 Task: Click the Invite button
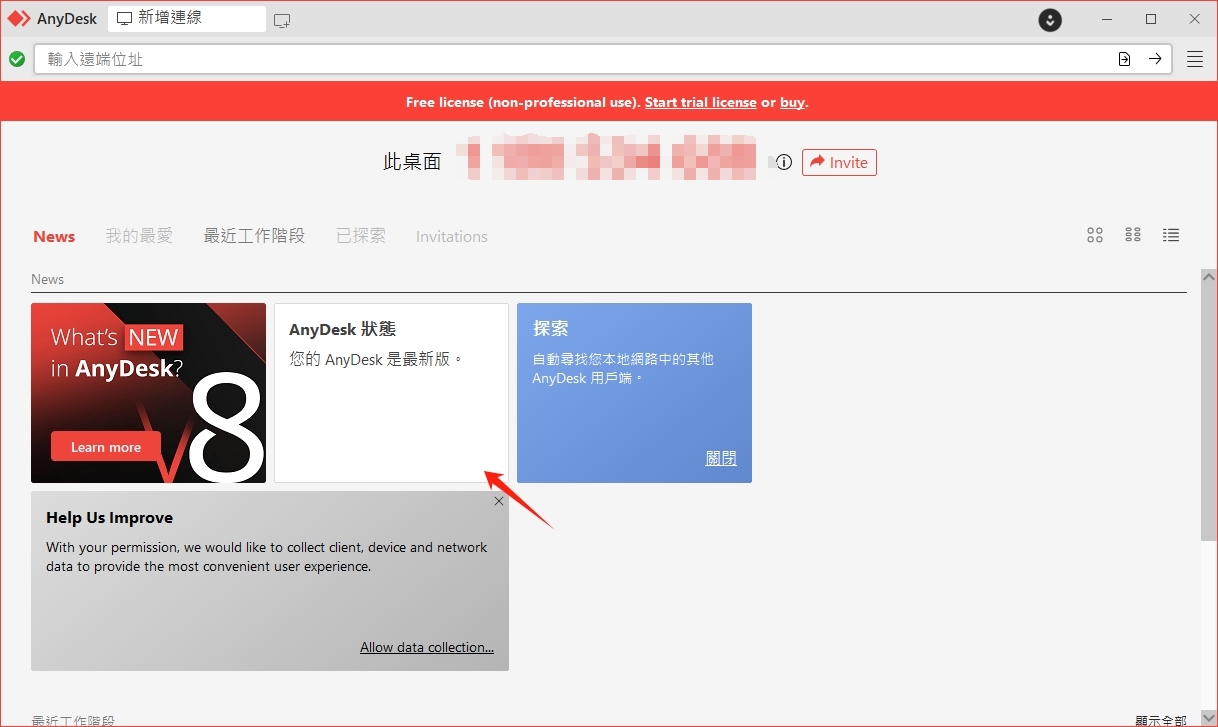[839, 162]
